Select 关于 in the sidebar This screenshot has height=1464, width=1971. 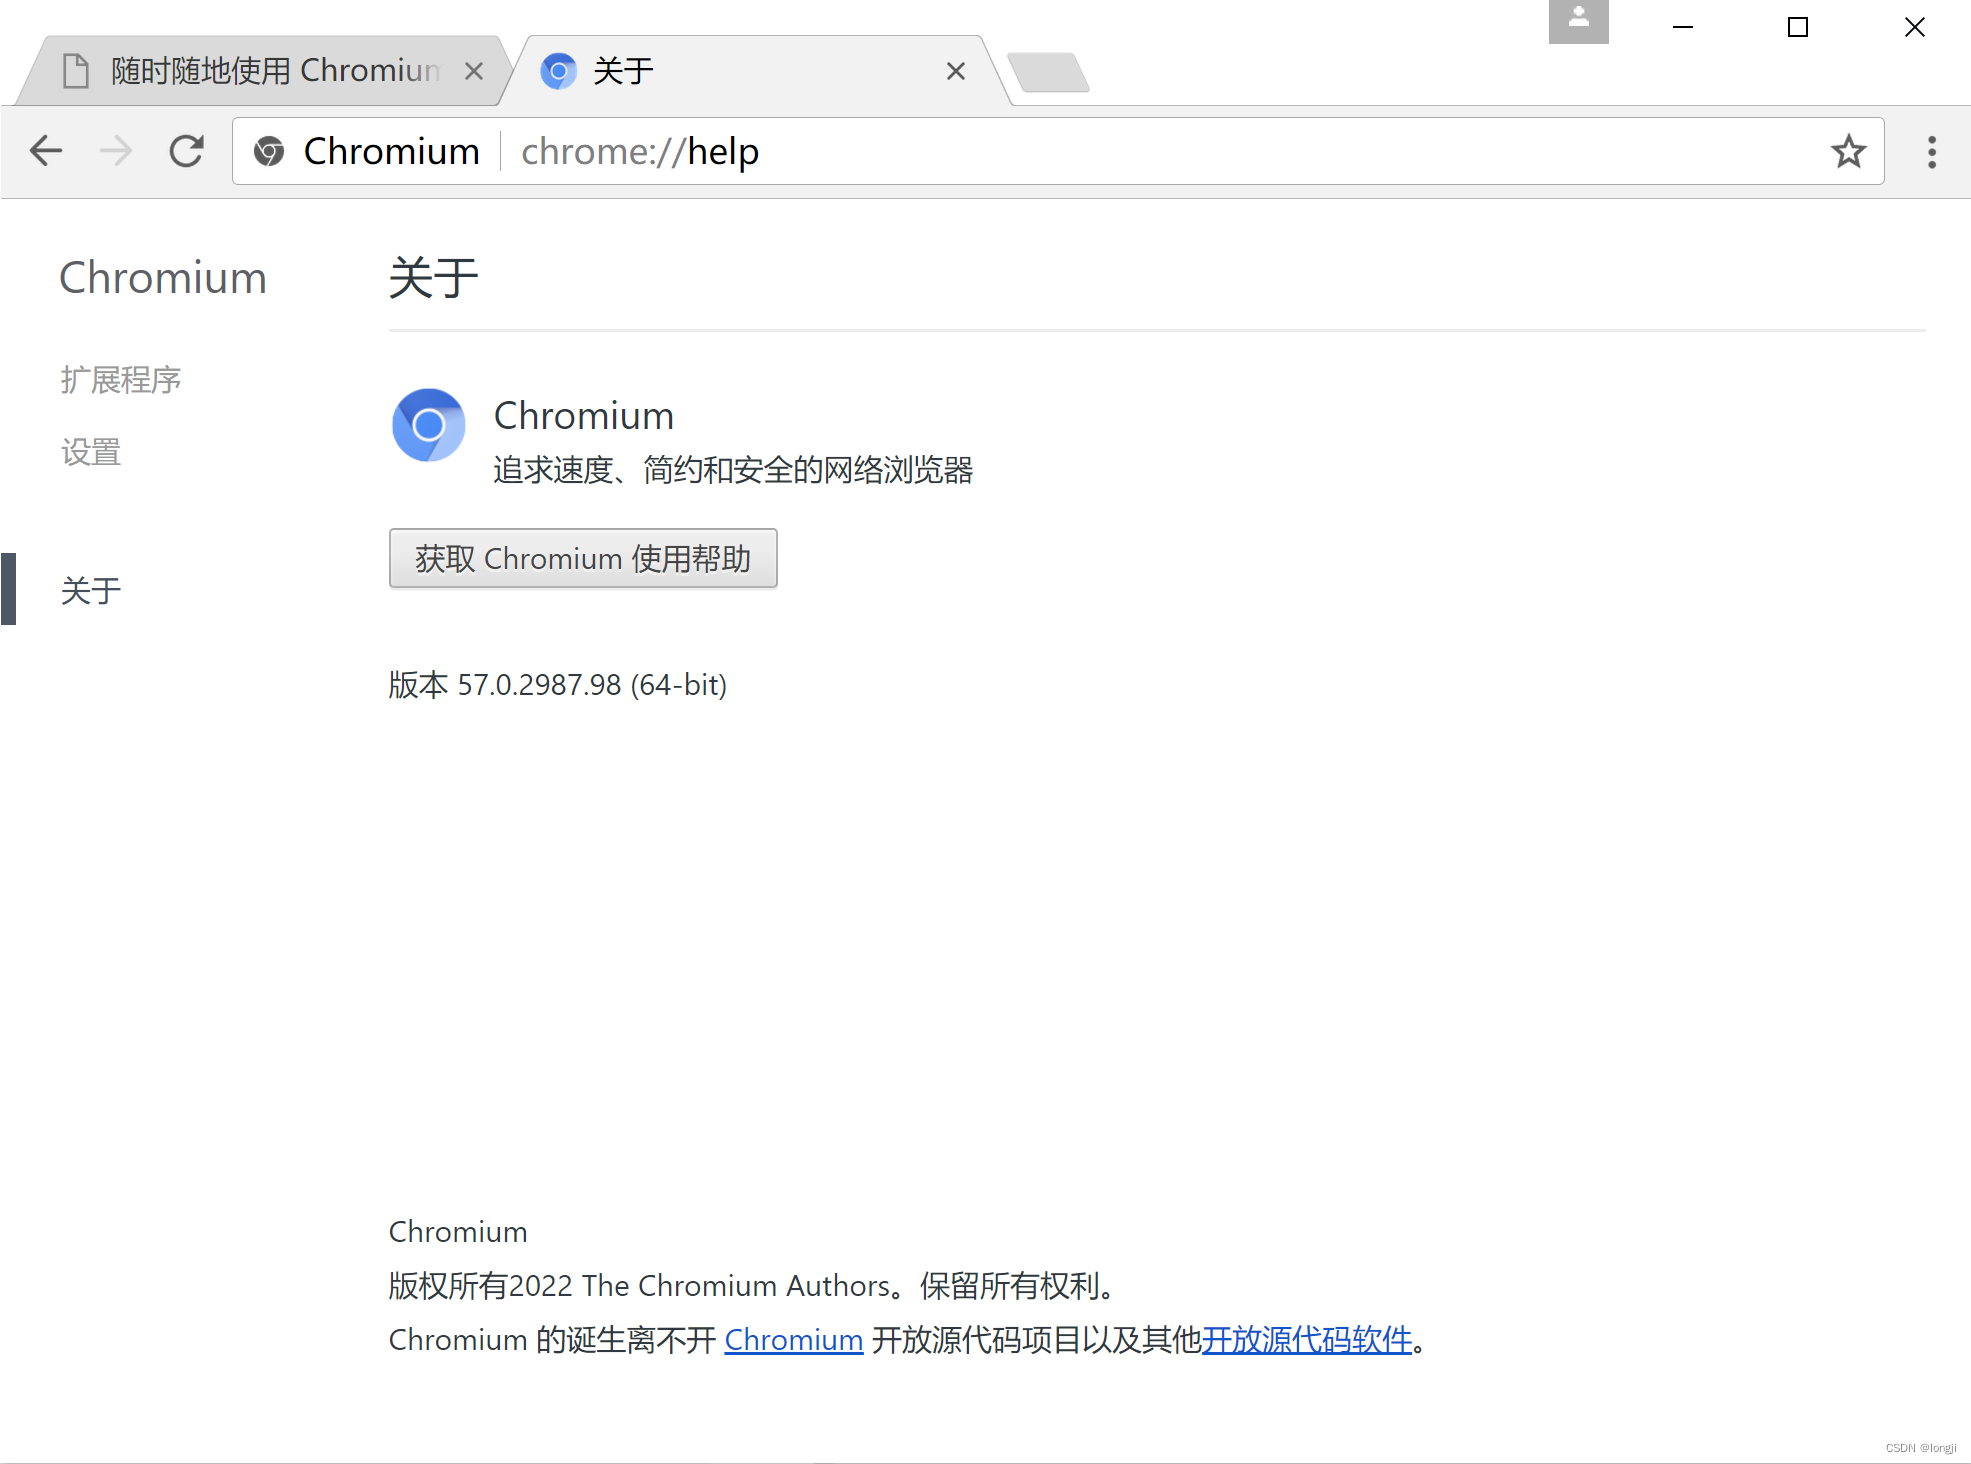pyautogui.click(x=90, y=590)
